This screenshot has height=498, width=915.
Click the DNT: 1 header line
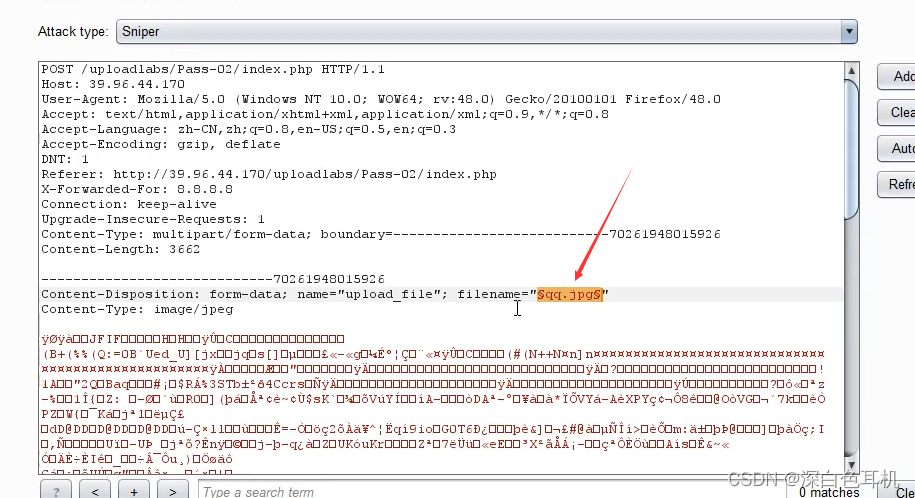tap(65, 159)
